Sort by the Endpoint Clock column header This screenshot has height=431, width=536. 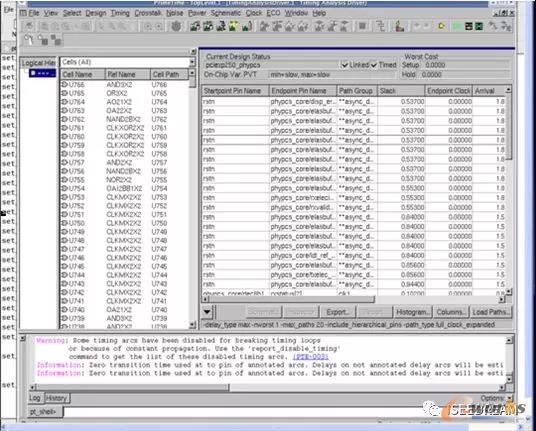point(448,91)
